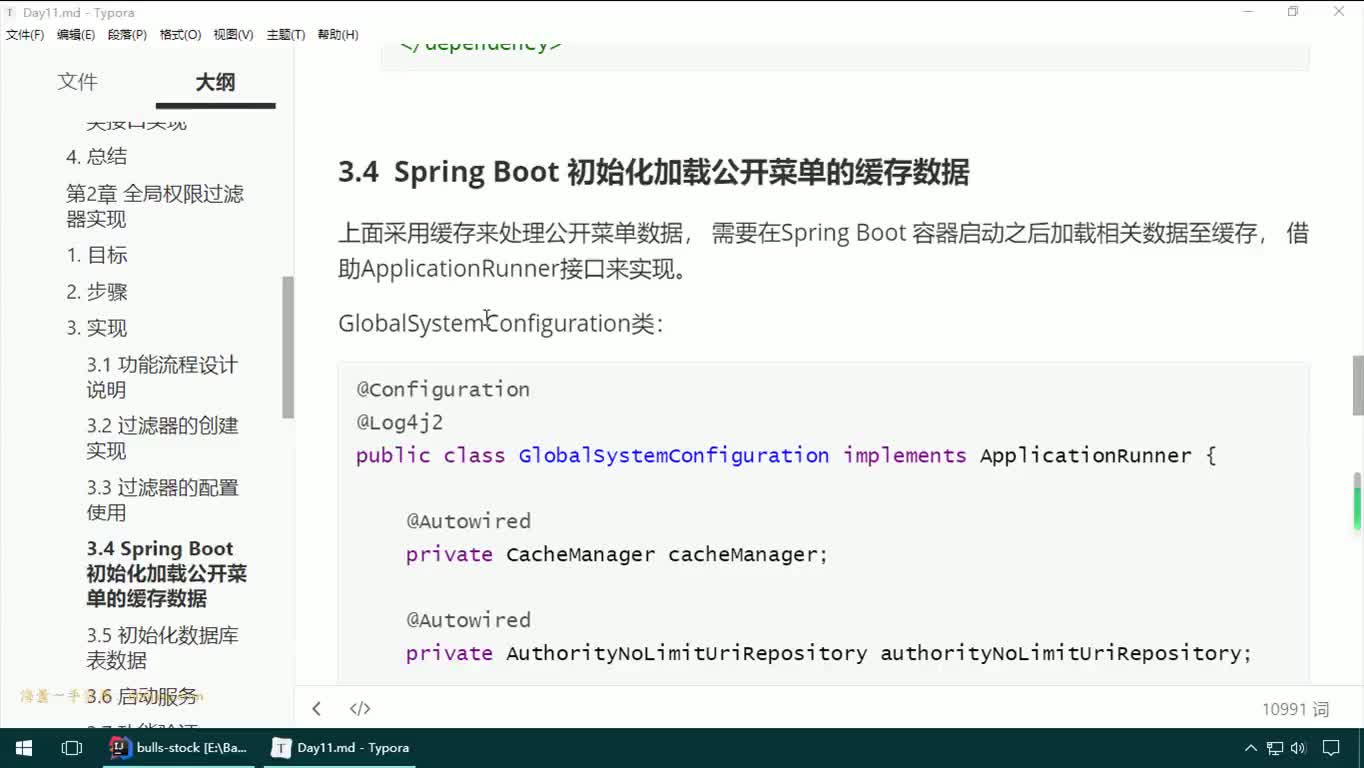This screenshot has height=768, width=1364.
Task: Open the 文件(F) menu
Action: click(x=25, y=34)
